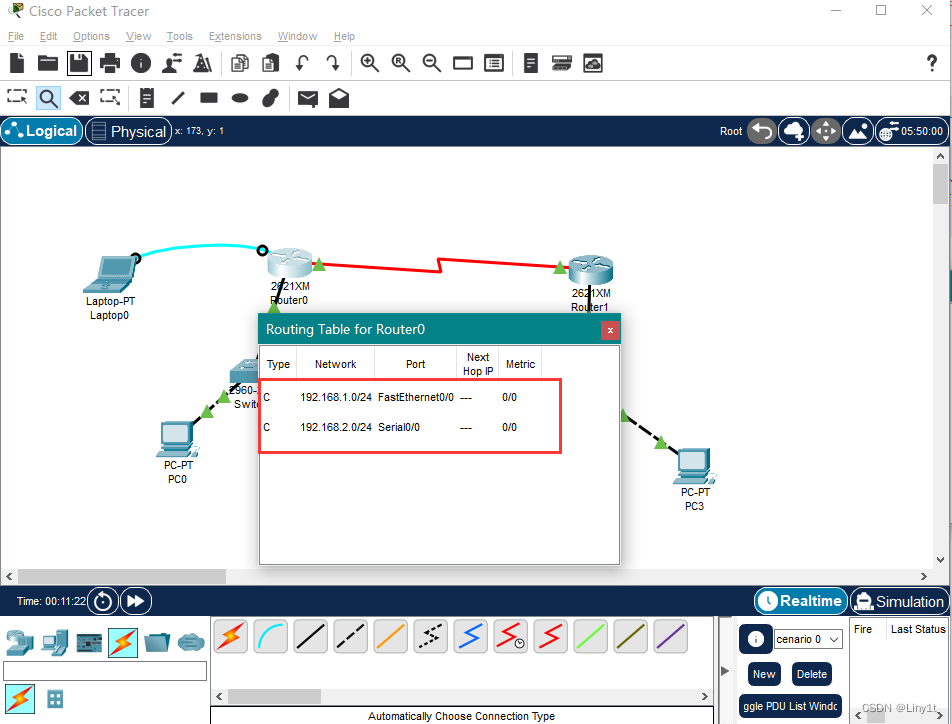
Task: Select the Draw Line tool
Action: coord(178,98)
